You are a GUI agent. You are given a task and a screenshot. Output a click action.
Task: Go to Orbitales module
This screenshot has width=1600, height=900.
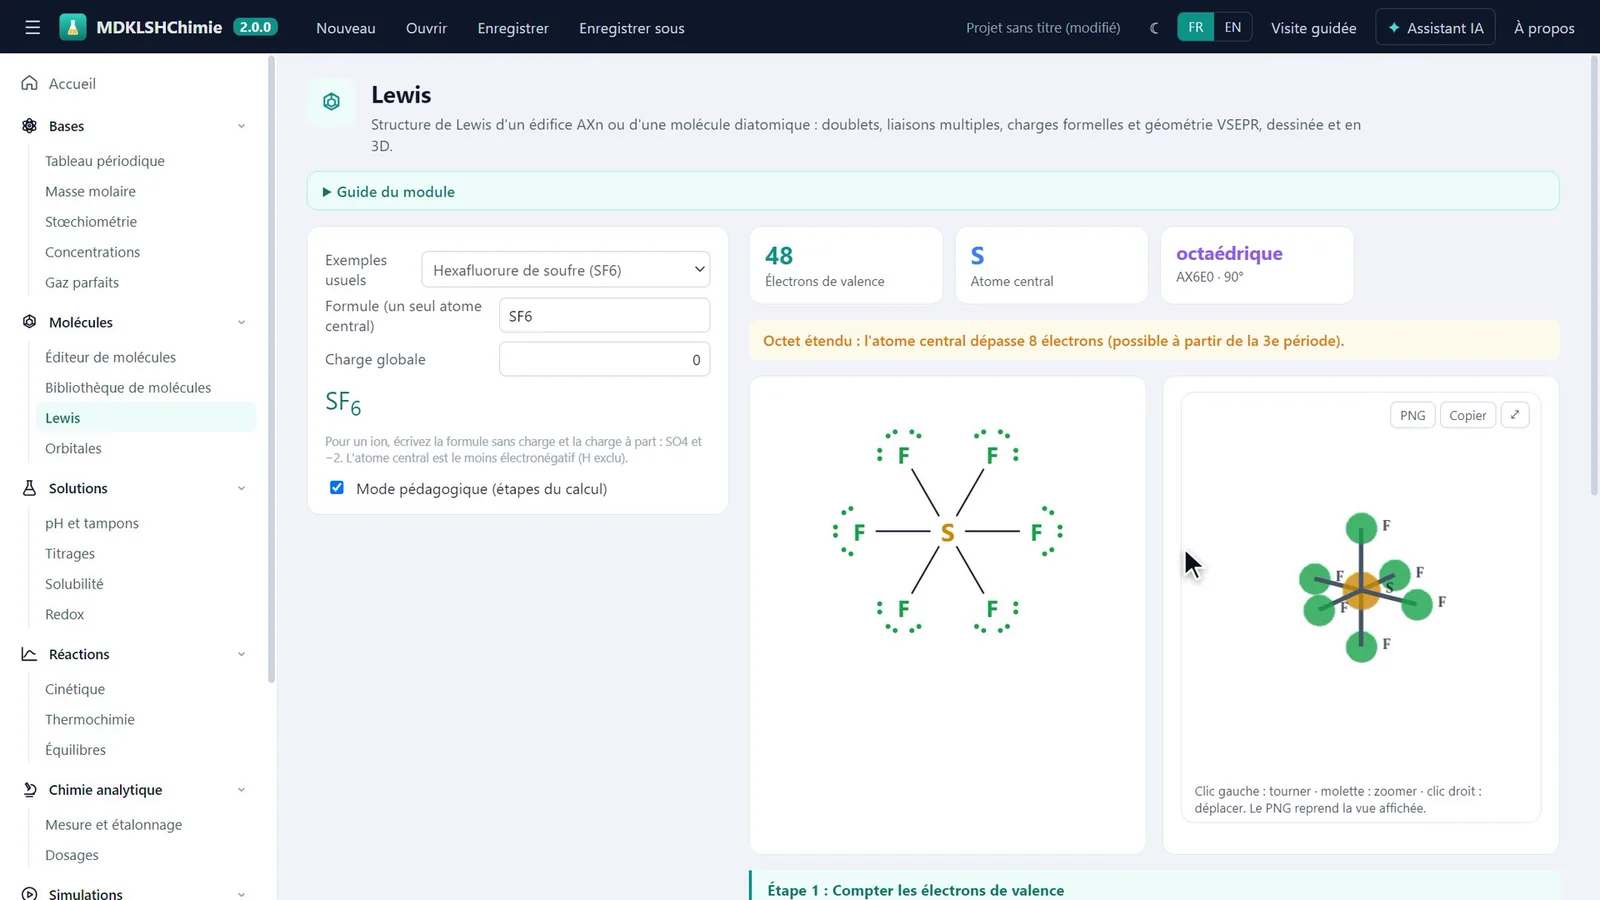pyautogui.click(x=73, y=448)
